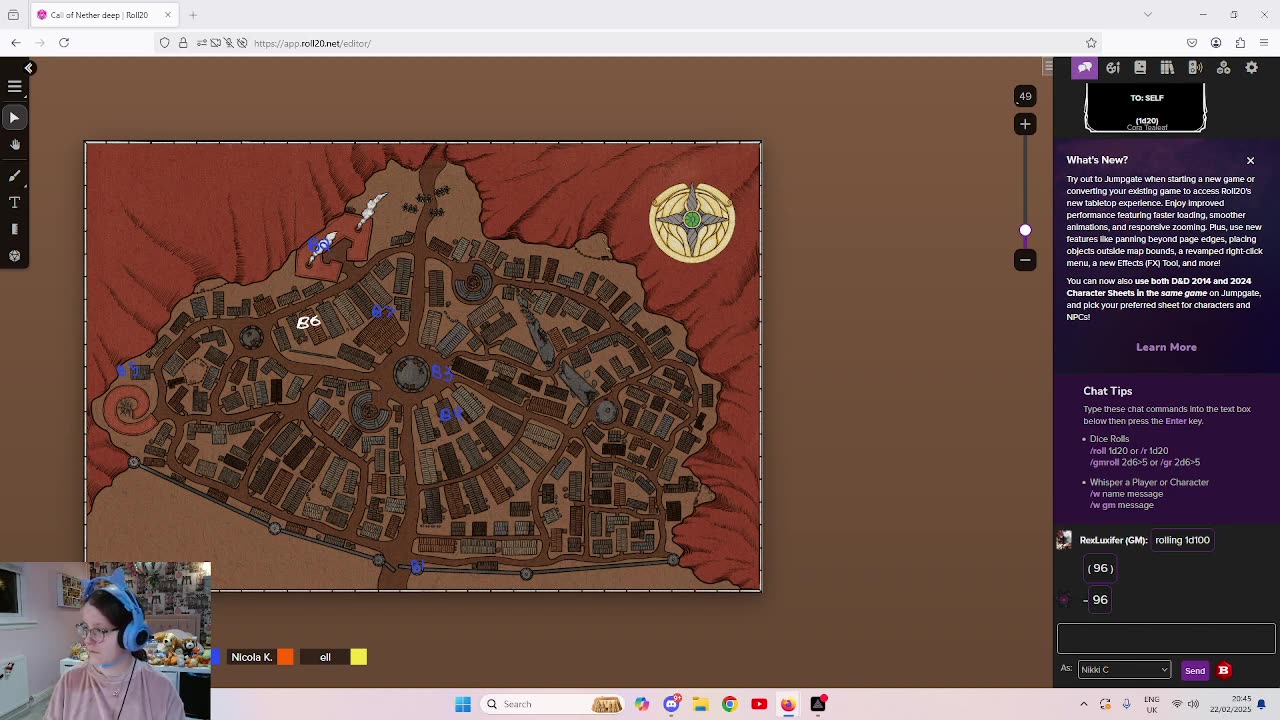Screen dimensions: 1280x720
Task: Open the Windows Start menu
Action: (x=463, y=704)
